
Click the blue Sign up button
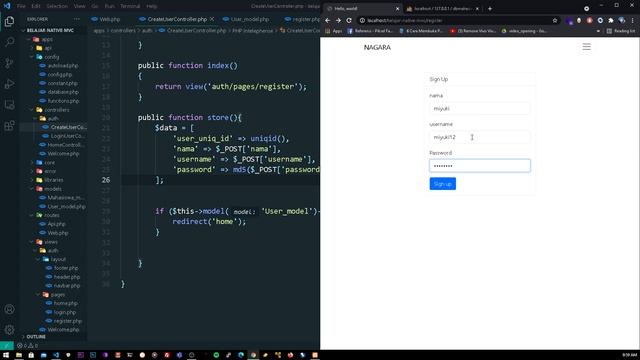(x=442, y=184)
